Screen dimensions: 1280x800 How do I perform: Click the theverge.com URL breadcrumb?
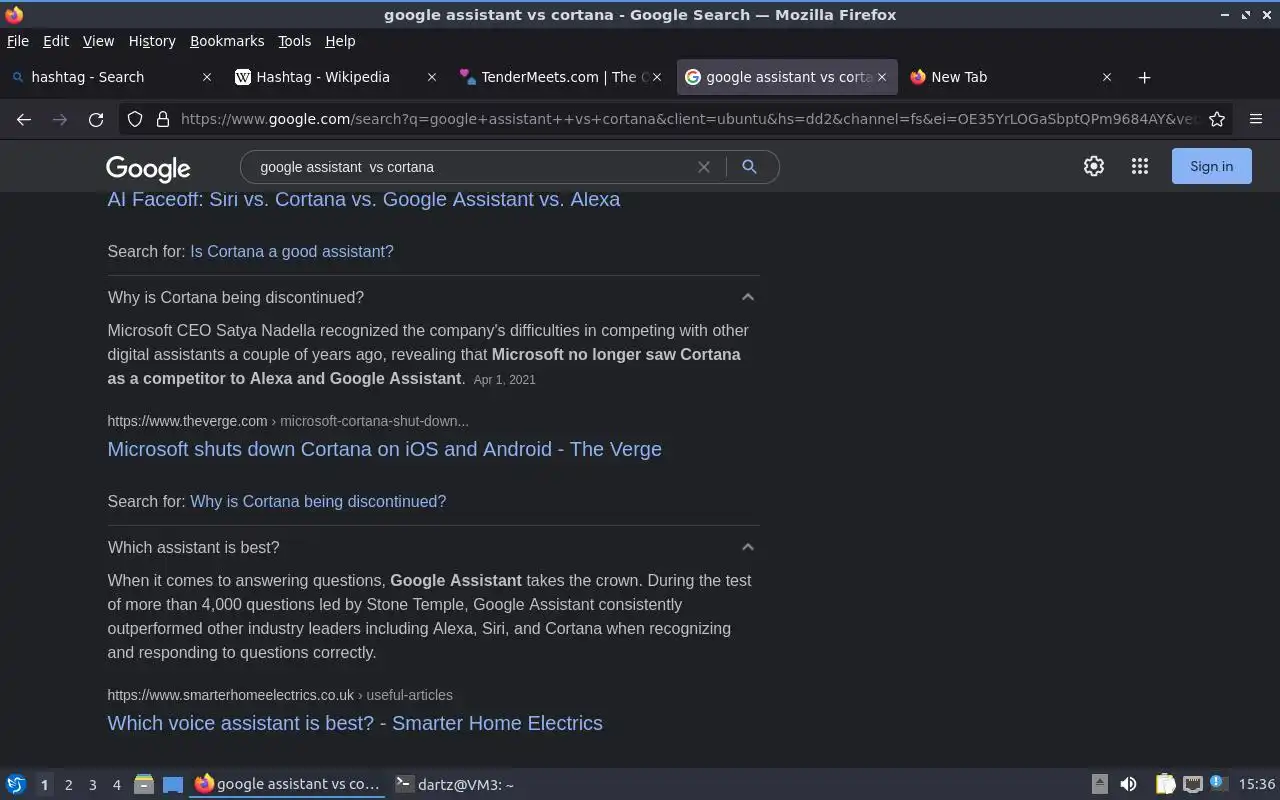click(x=288, y=421)
